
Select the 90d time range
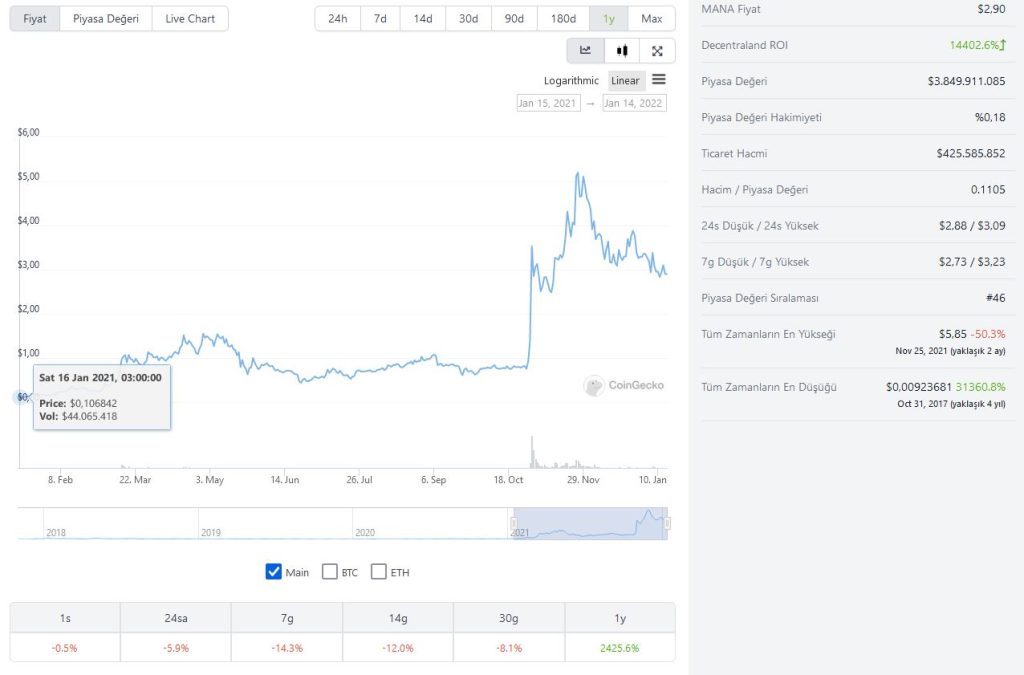click(x=514, y=18)
